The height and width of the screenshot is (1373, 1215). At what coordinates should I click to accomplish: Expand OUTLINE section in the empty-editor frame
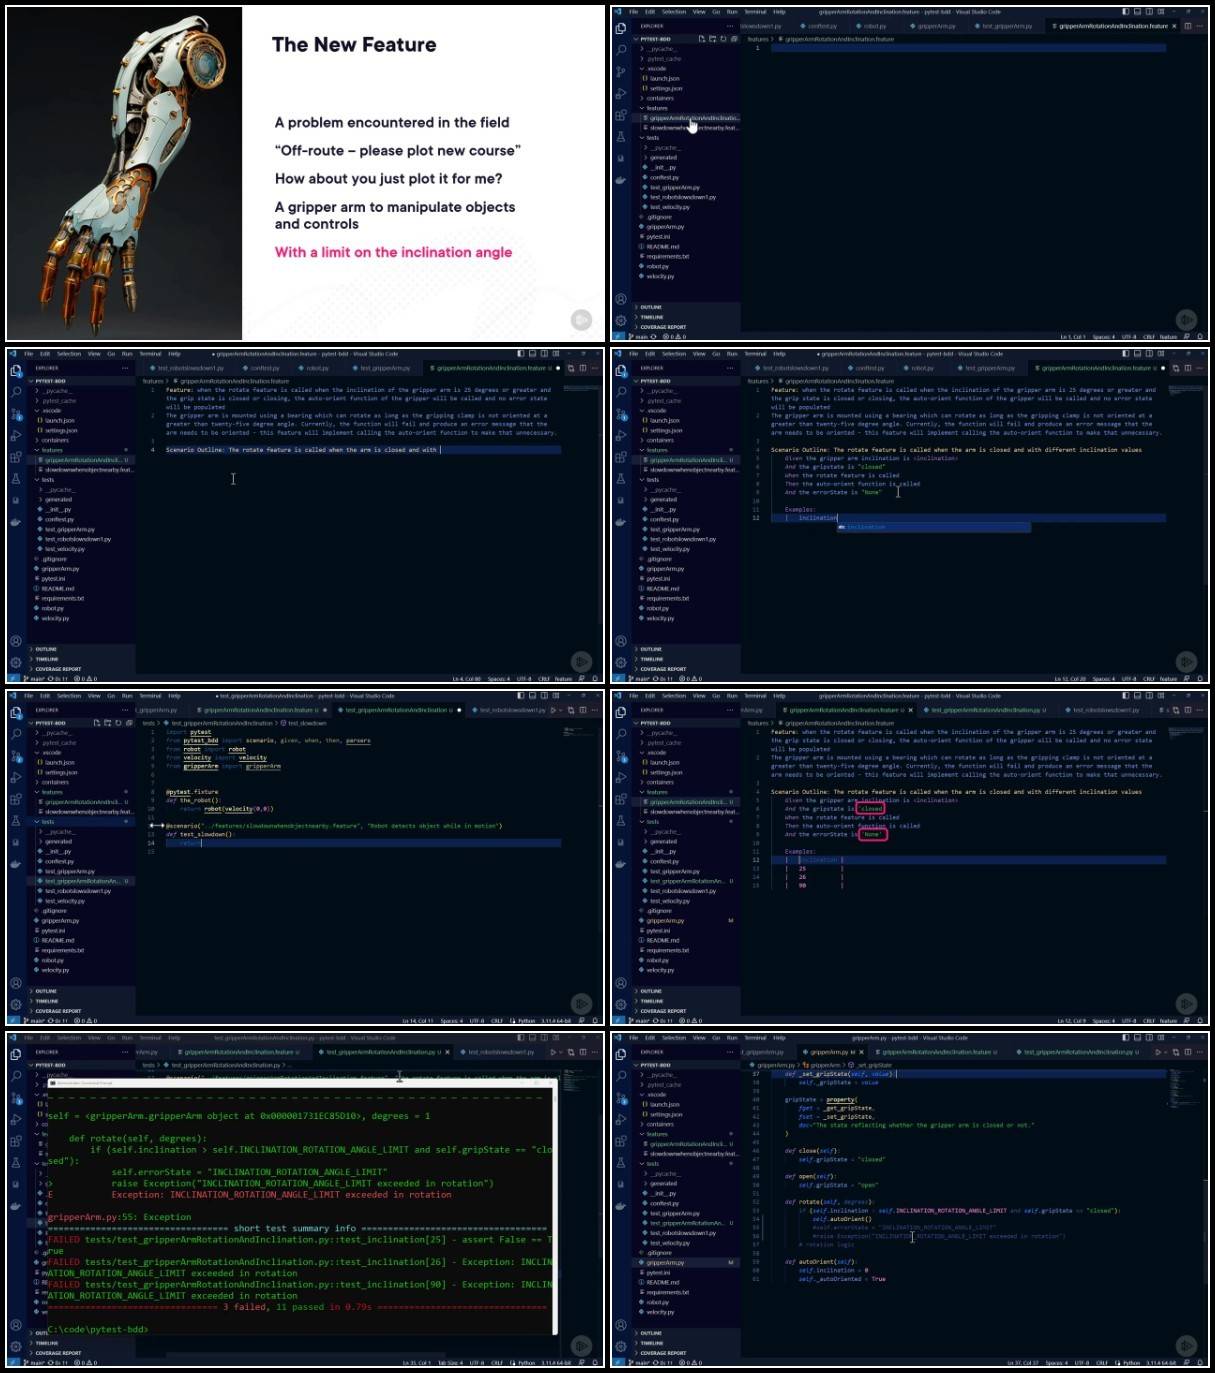(x=650, y=307)
